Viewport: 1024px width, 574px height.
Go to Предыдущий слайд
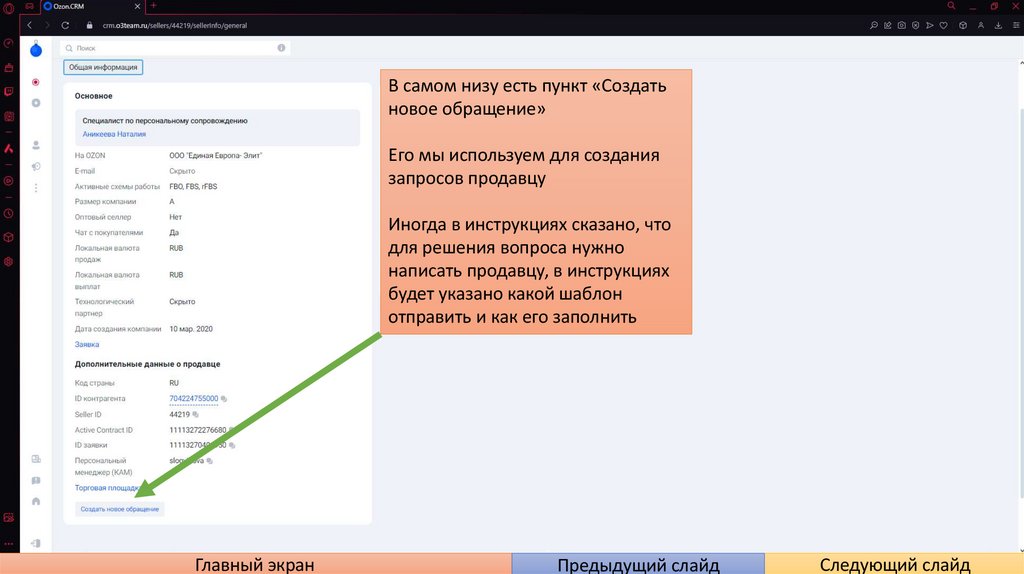[x=638, y=564]
